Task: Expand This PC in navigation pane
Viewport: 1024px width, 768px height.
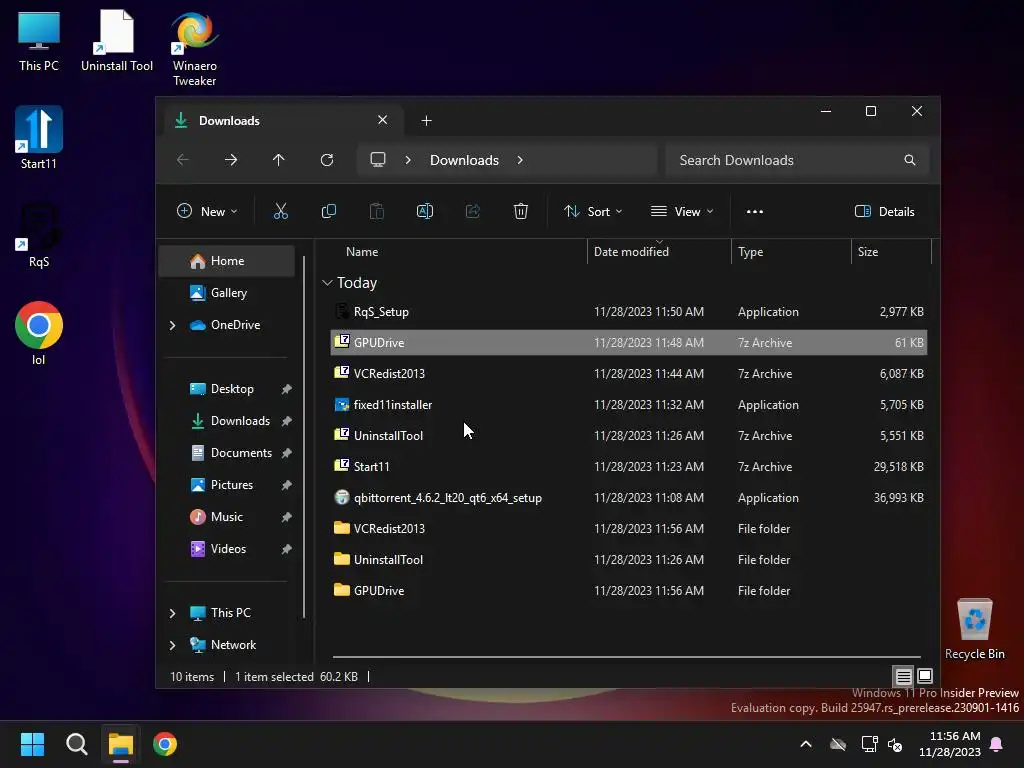Action: (x=172, y=613)
